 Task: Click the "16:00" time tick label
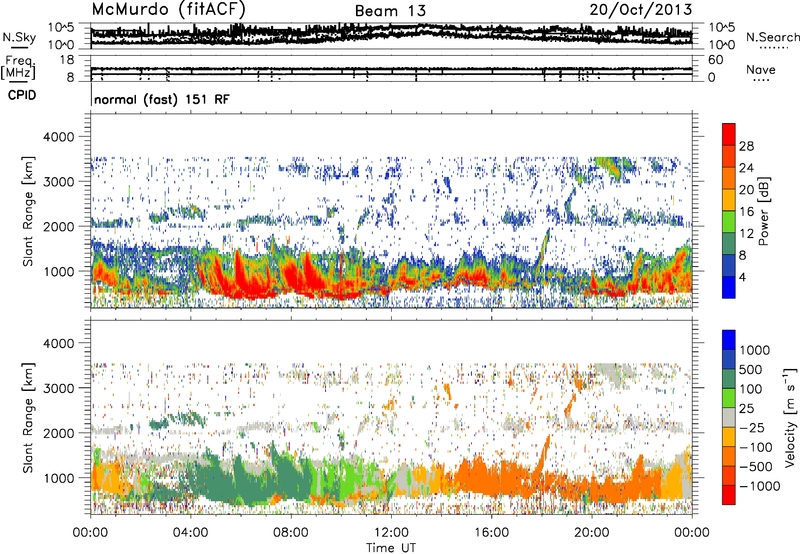pos(491,533)
